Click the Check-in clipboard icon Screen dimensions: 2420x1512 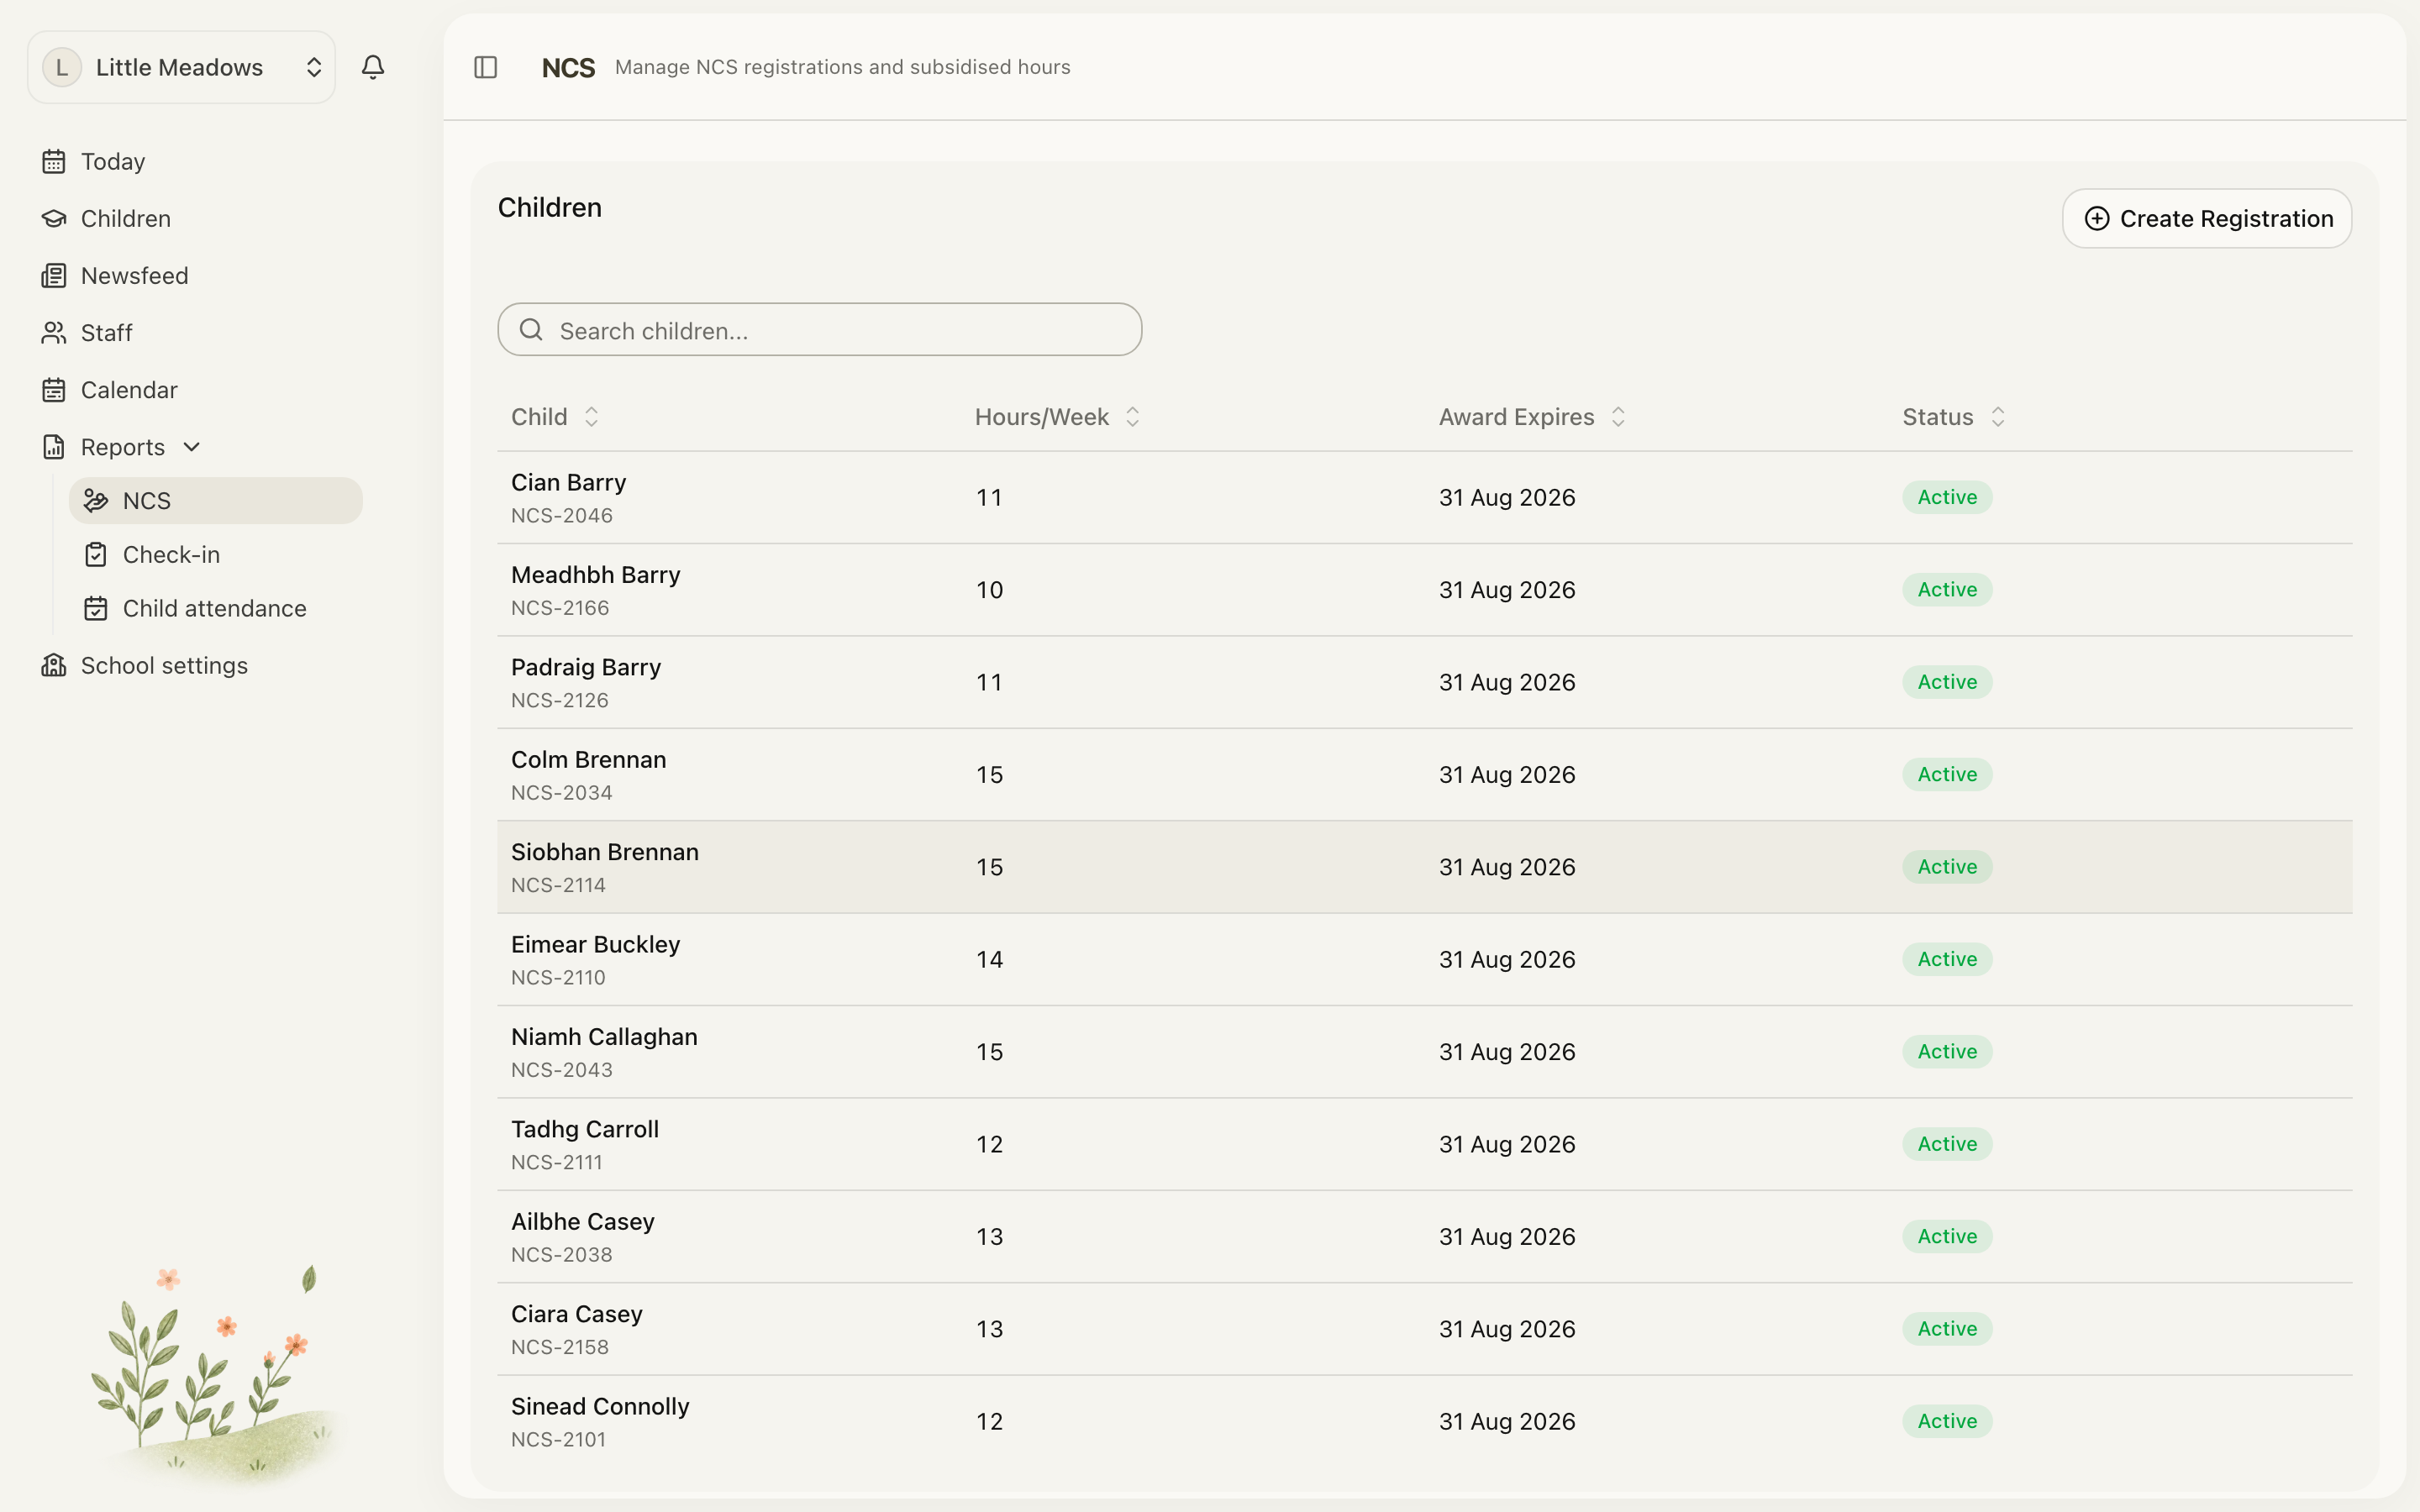pyautogui.click(x=96, y=554)
